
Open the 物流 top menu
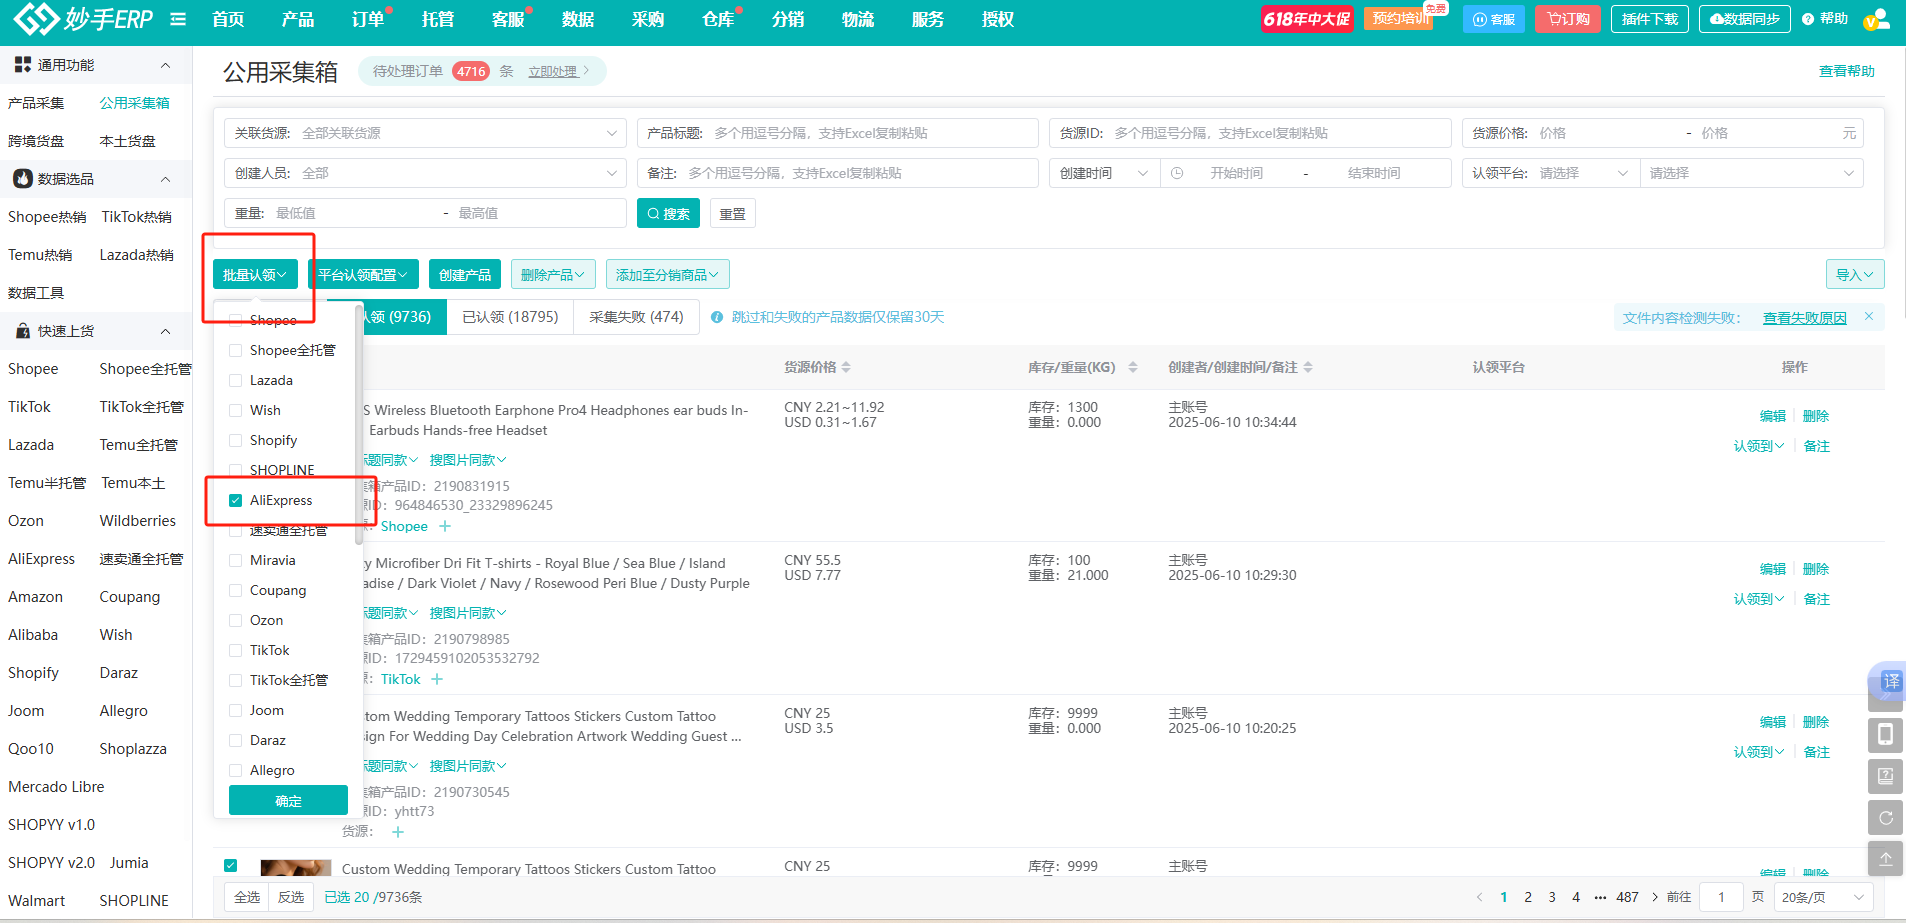pos(857,19)
